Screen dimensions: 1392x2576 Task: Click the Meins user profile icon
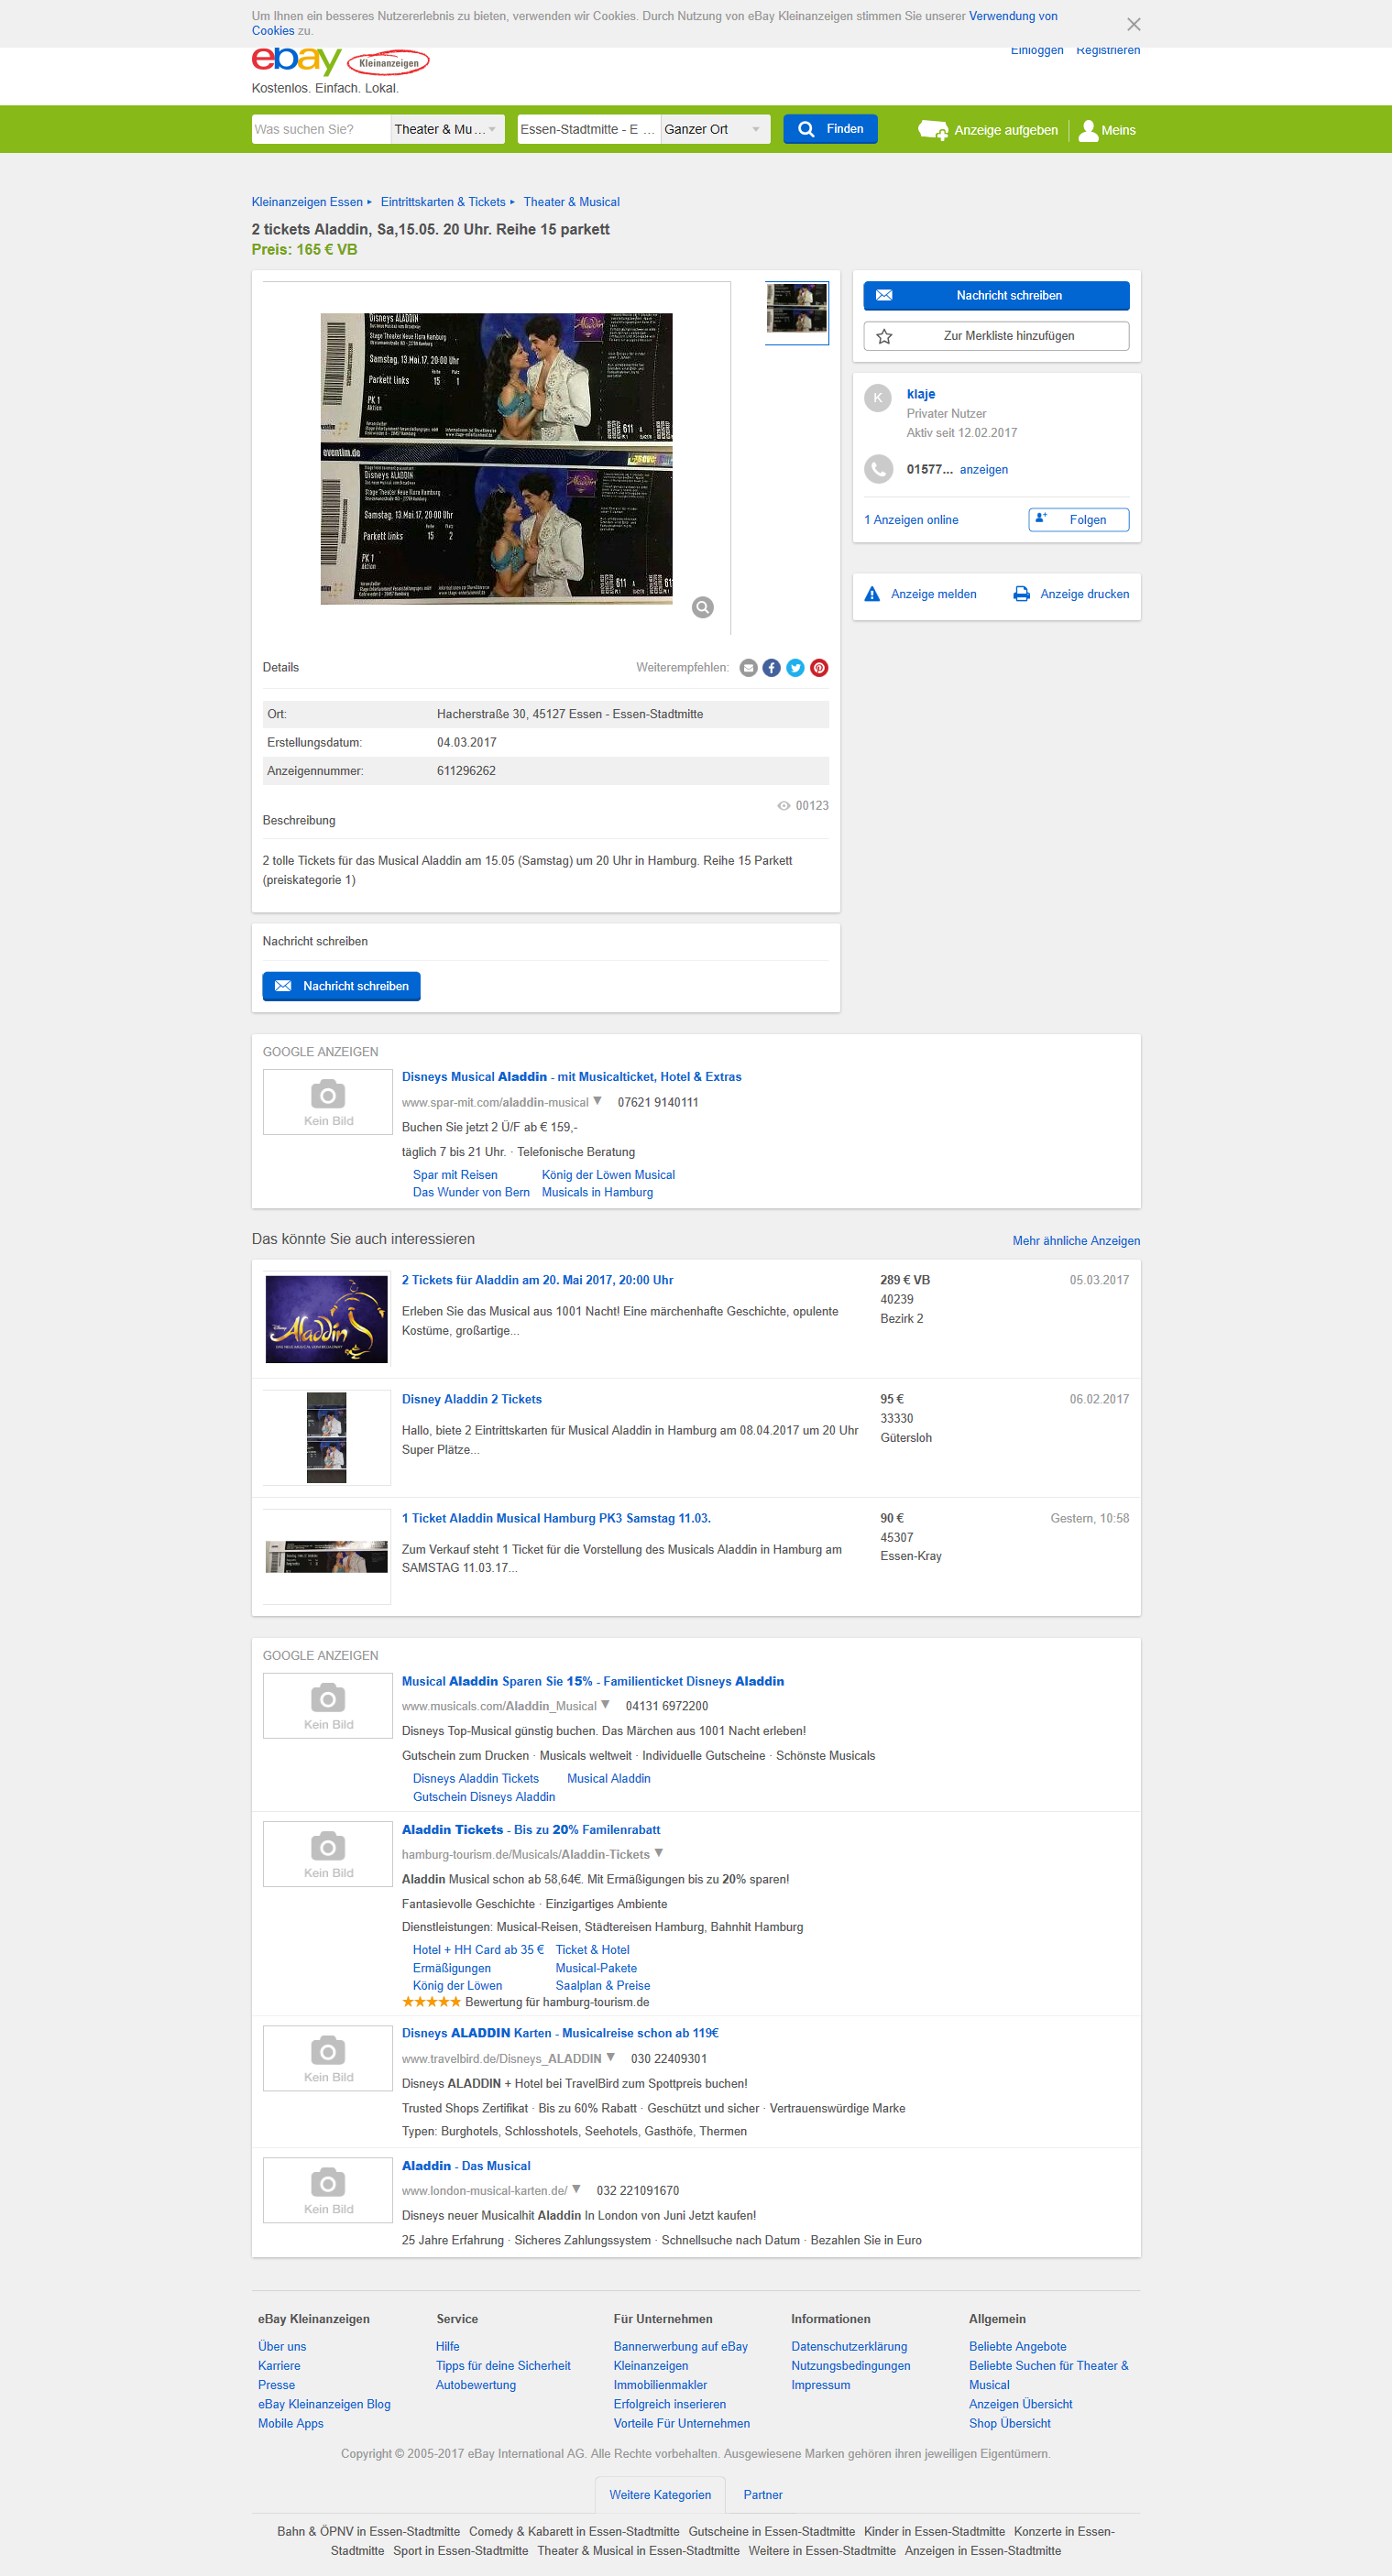(x=1088, y=130)
